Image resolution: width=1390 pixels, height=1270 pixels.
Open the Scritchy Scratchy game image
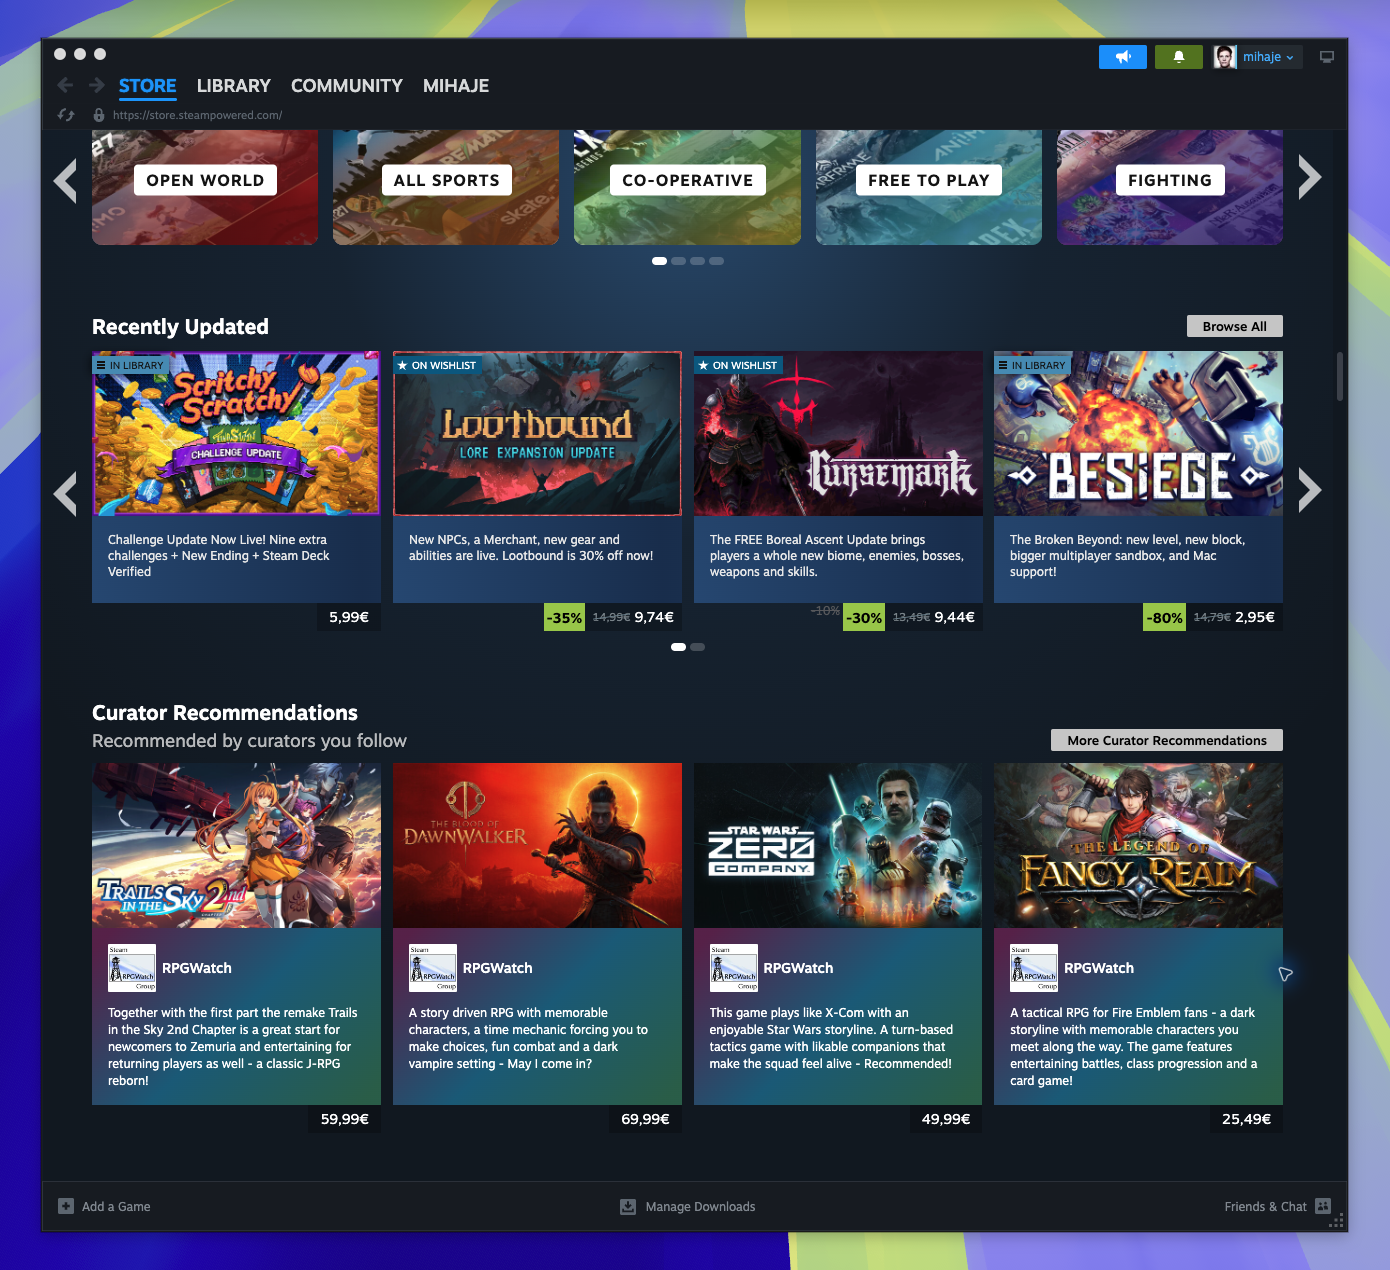pos(236,433)
